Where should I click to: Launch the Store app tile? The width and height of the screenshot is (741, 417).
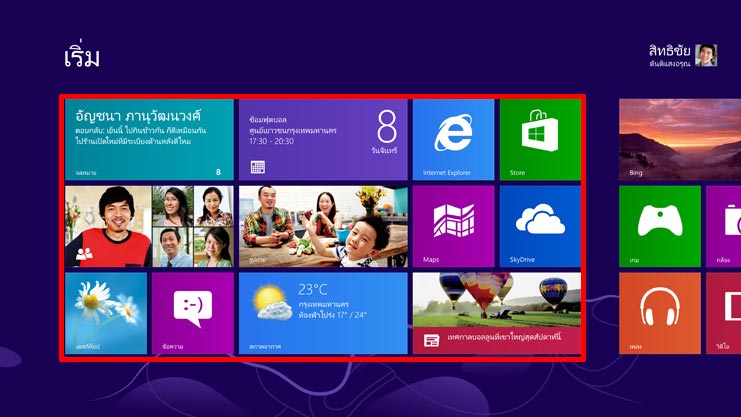click(539, 139)
